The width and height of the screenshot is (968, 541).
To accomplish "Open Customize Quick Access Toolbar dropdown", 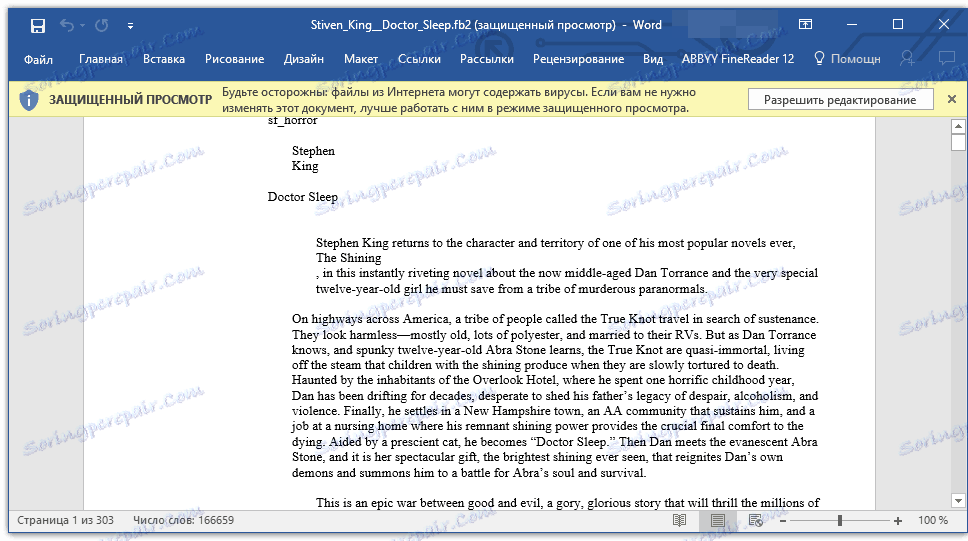I will click(x=130, y=26).
